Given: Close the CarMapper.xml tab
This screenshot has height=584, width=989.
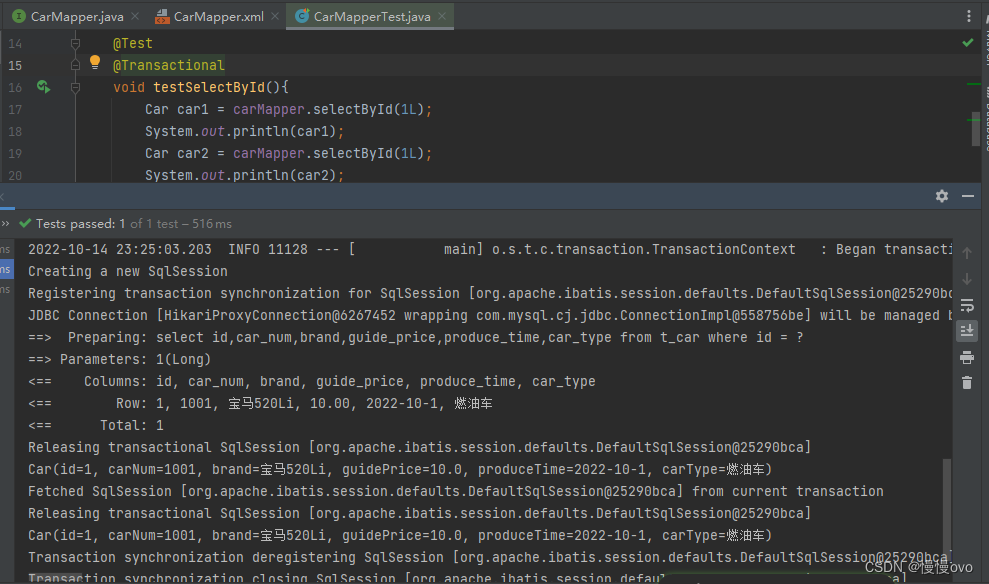Looking at the screenshot, I should [x=275, y=16].
